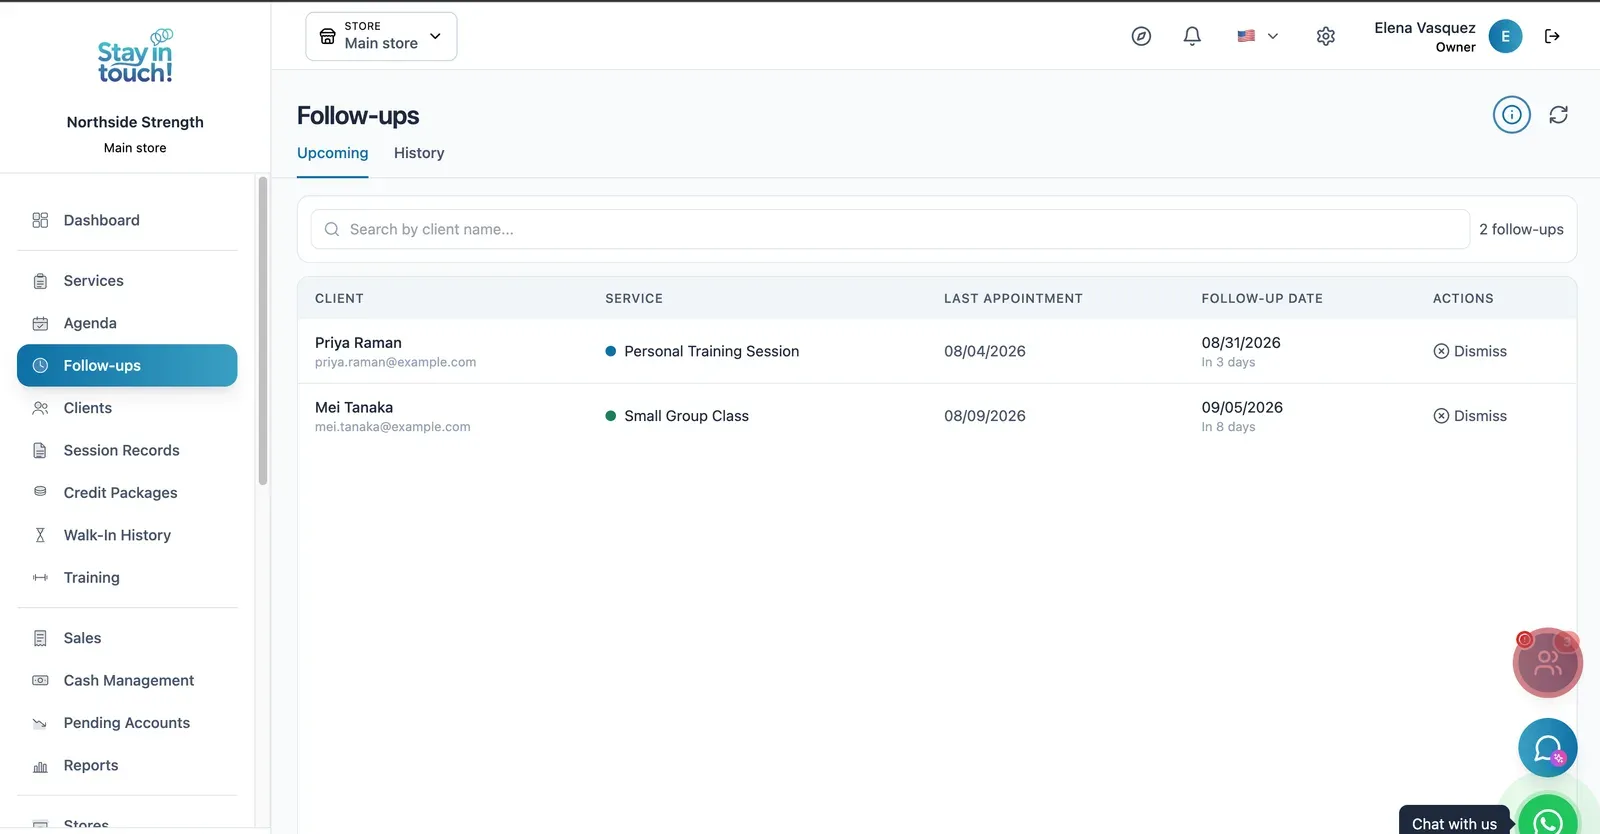This screenshot has height=834, width=1600.
Task: Open the info circle icon
Action: pyautogui.click(x=1512, y=115)
